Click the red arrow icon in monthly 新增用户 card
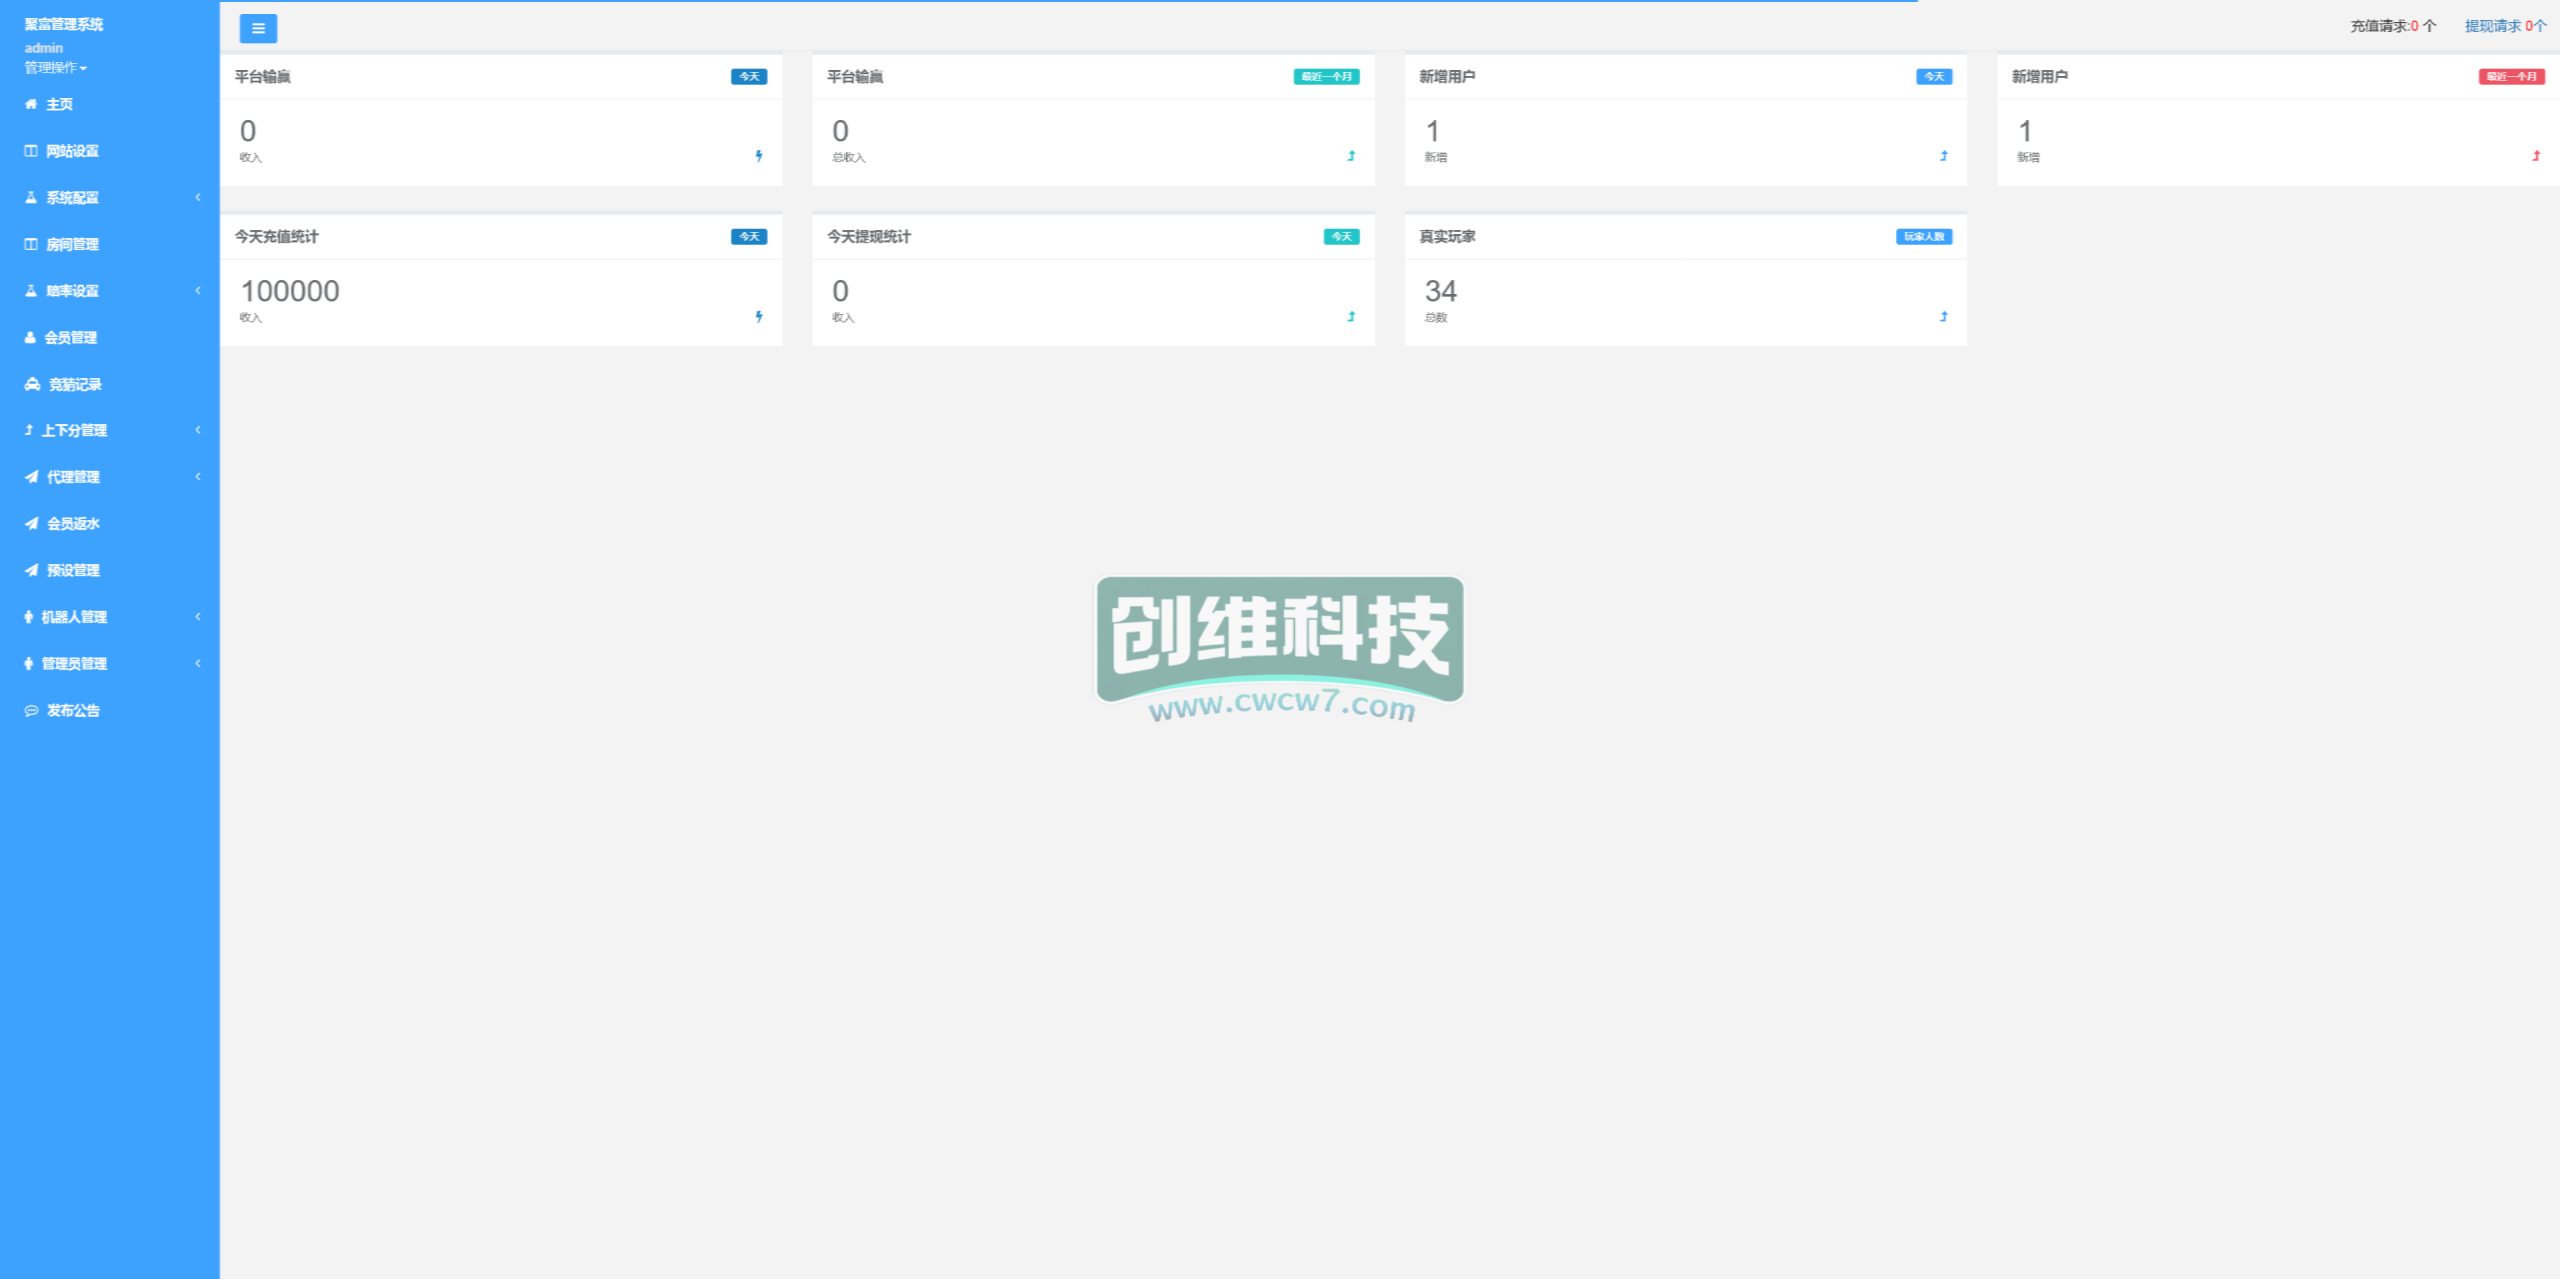This screenshot has width=2560, height=1279. pyautogui.click(x=2536, y=156)
